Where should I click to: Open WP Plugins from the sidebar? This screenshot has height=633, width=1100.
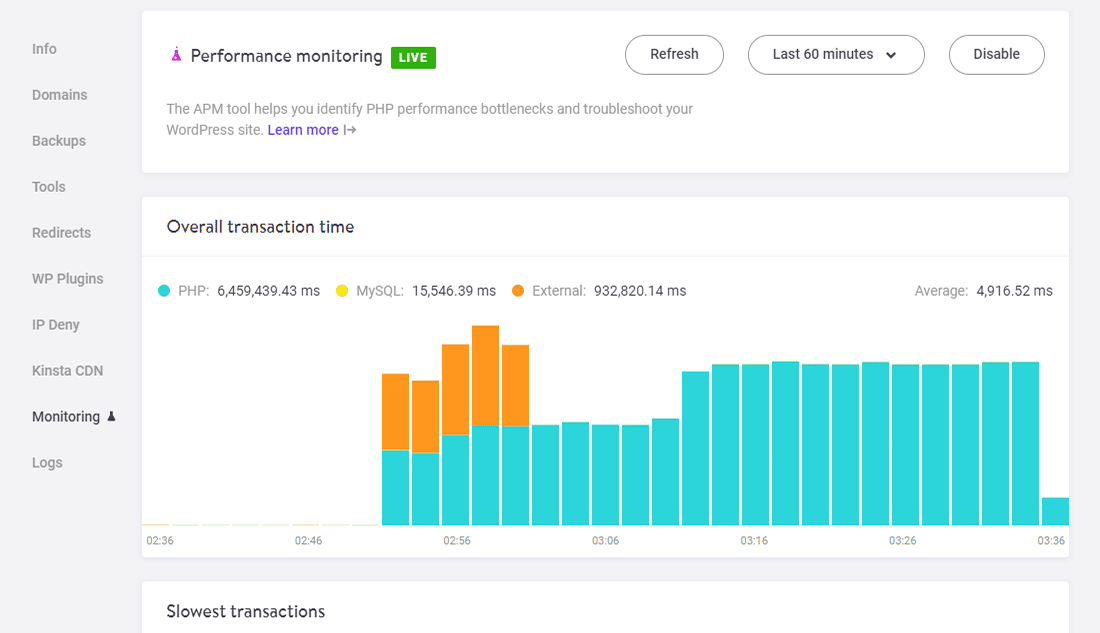(67, 278)
